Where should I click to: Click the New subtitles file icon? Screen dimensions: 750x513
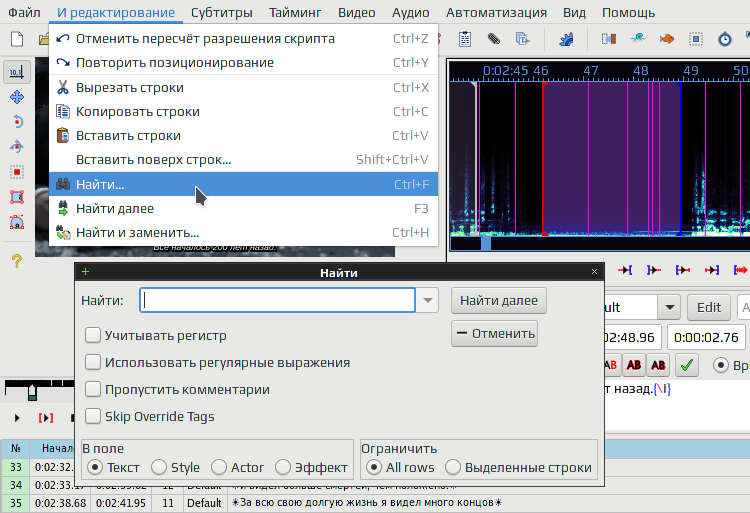tap(17, 39)
